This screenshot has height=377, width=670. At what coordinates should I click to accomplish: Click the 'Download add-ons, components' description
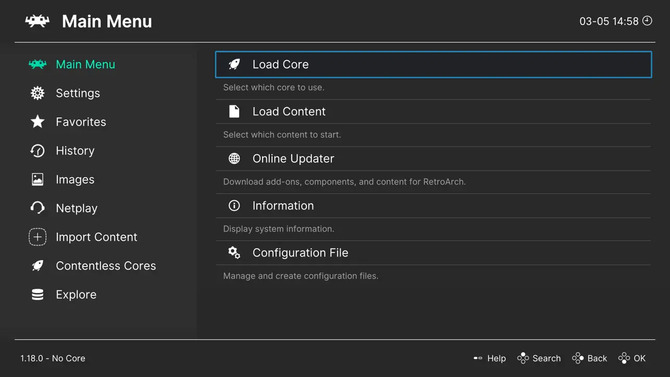344,182
